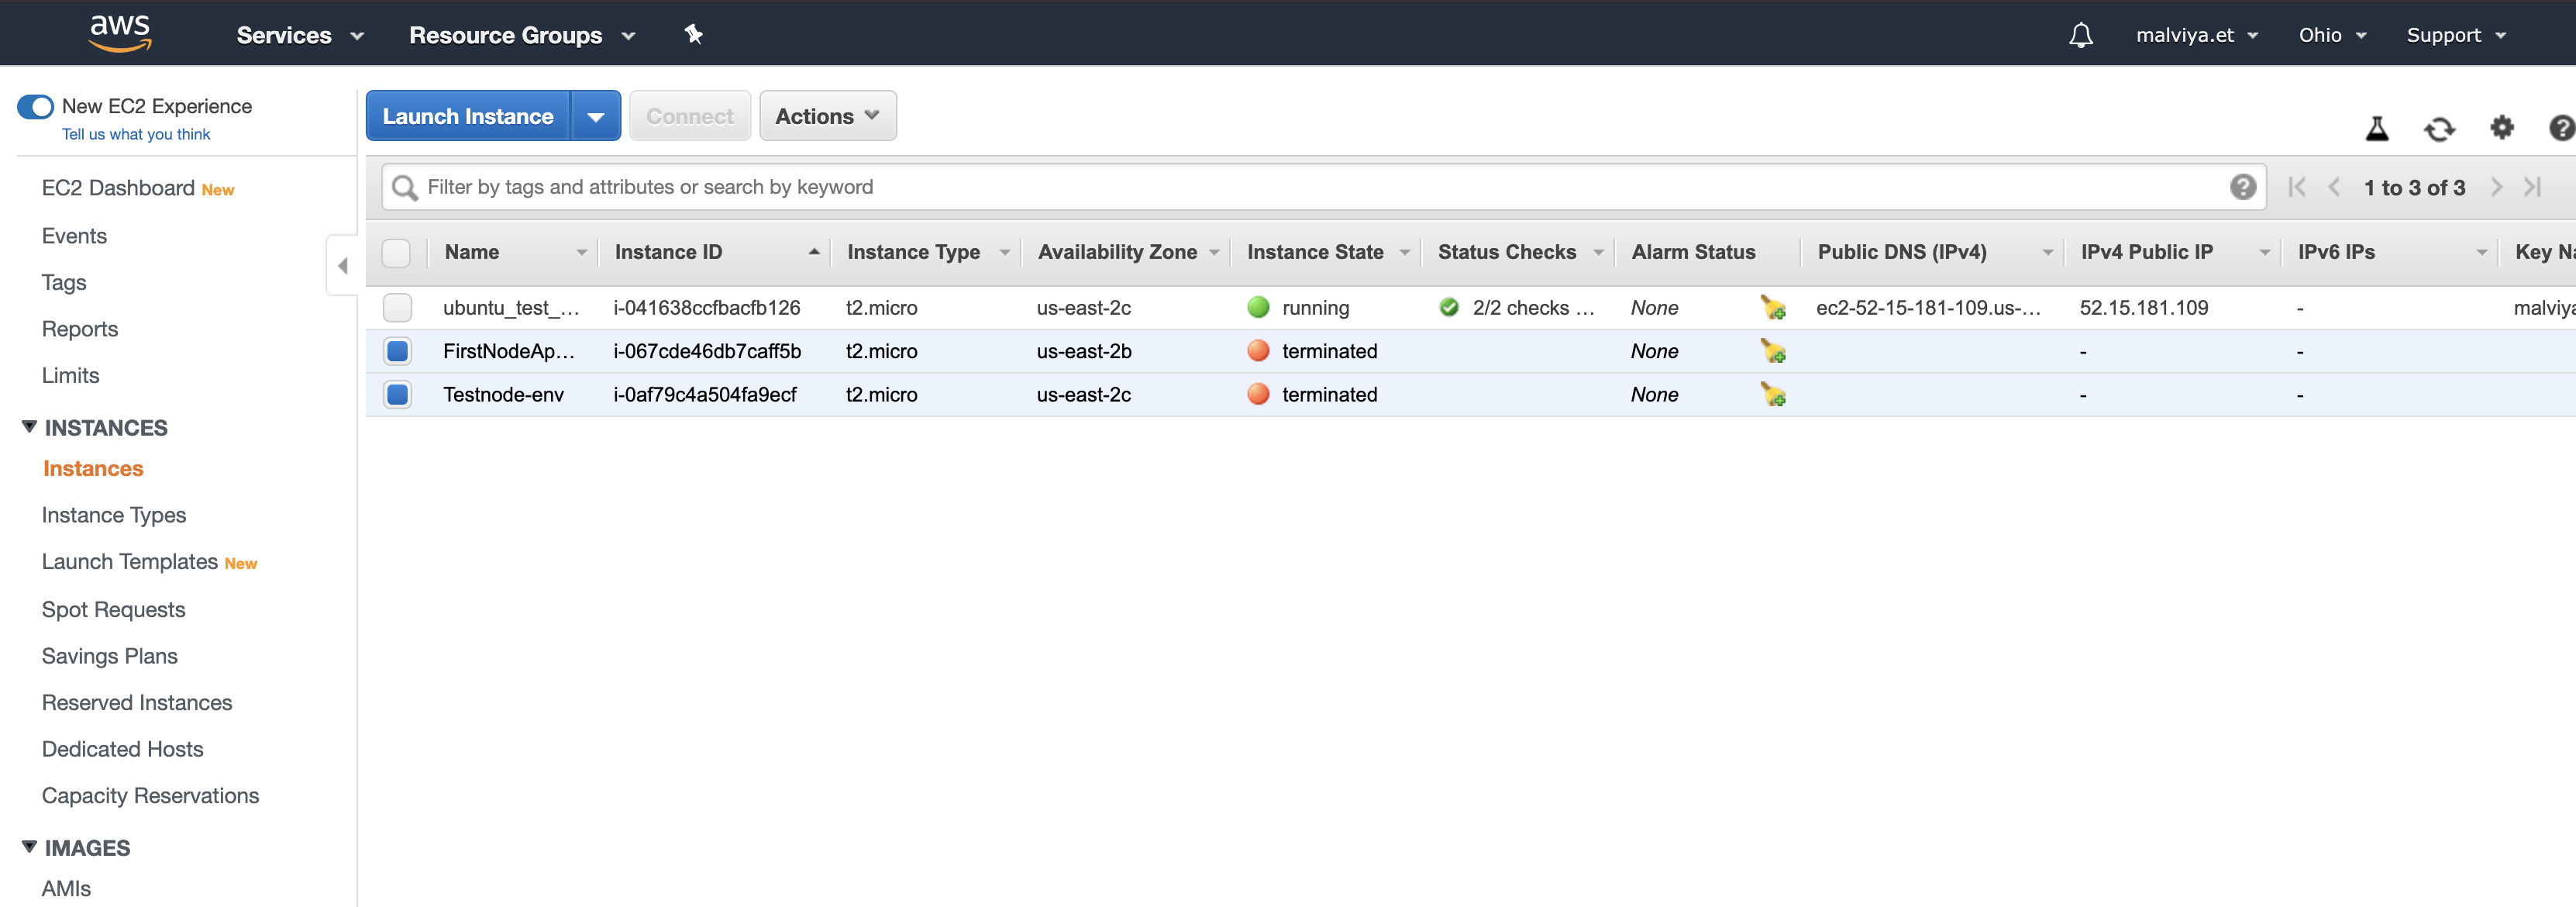The width and height of the screenshot is (2576, 907).
Task: Uncheck the FirstNodeAp instance checkbox
Action: pos(397,351)
